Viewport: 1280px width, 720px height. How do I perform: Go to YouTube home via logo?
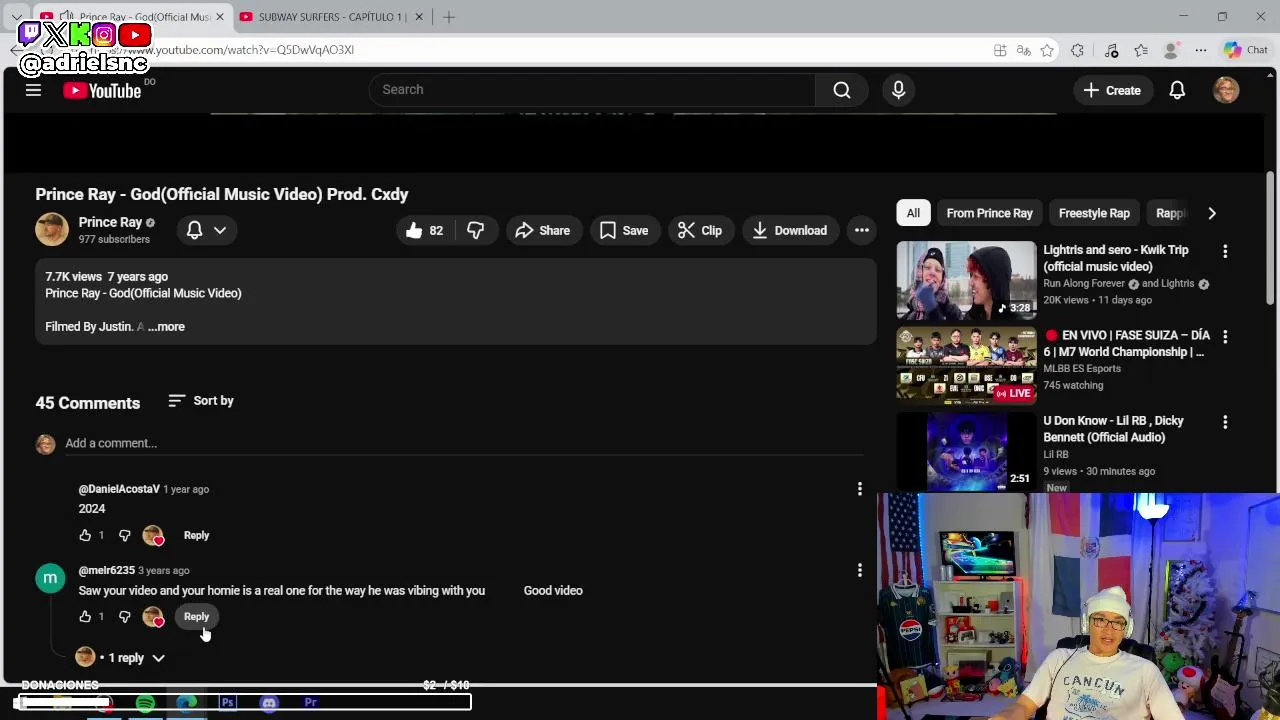click(102, 90)
